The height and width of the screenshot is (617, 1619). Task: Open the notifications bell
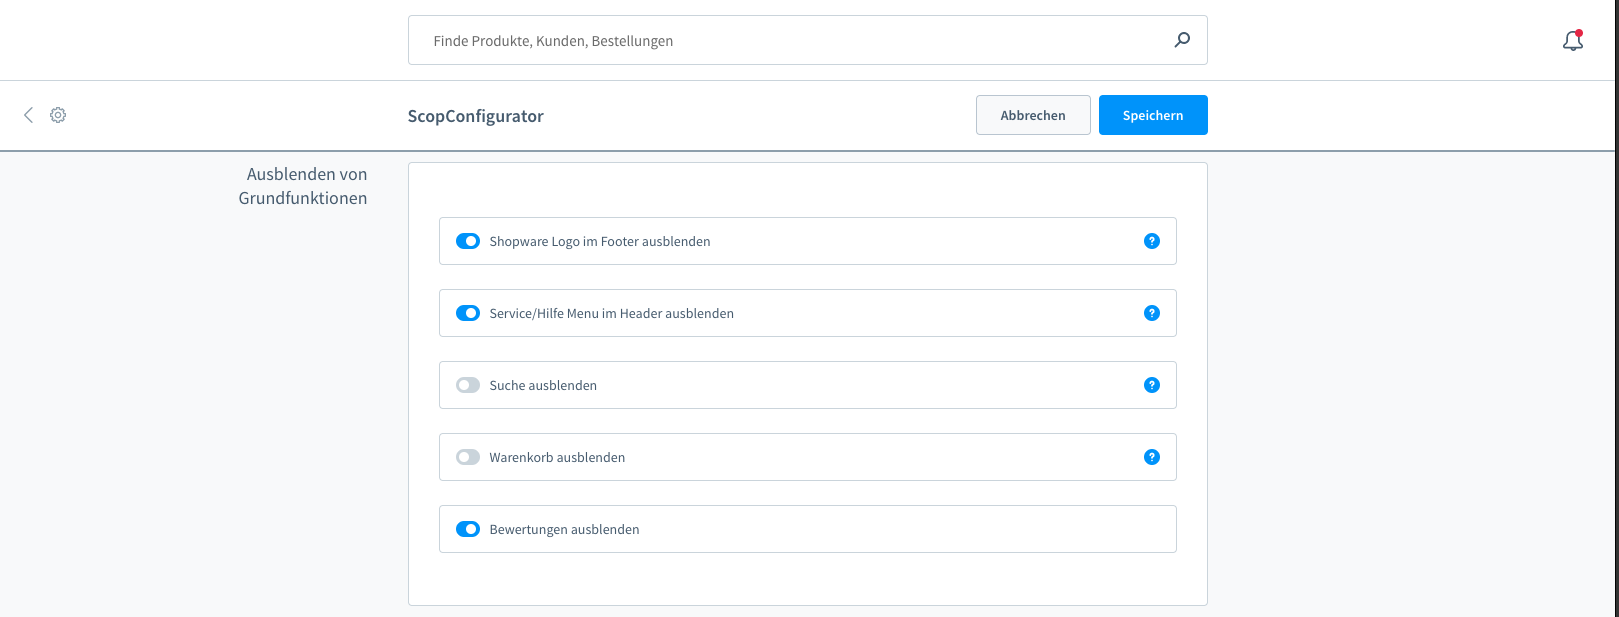(1572, 41)
